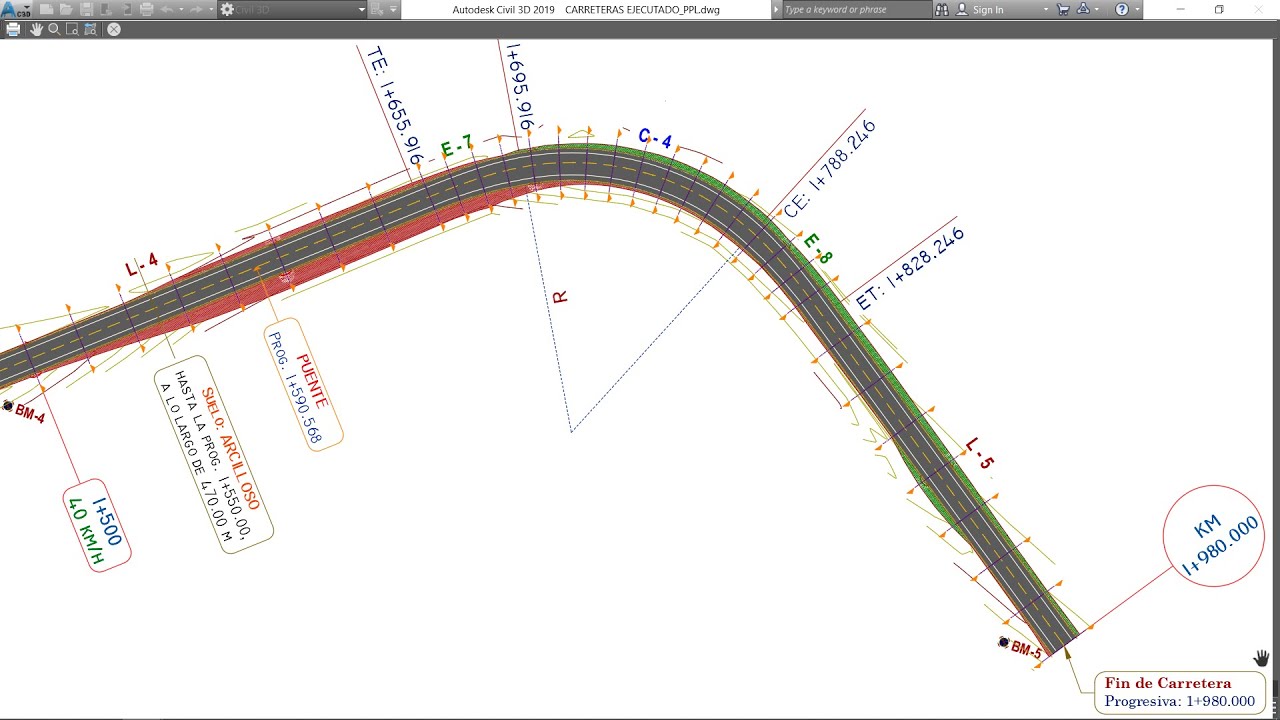Open the Sign In dropdown arrow

(1046, 9)
